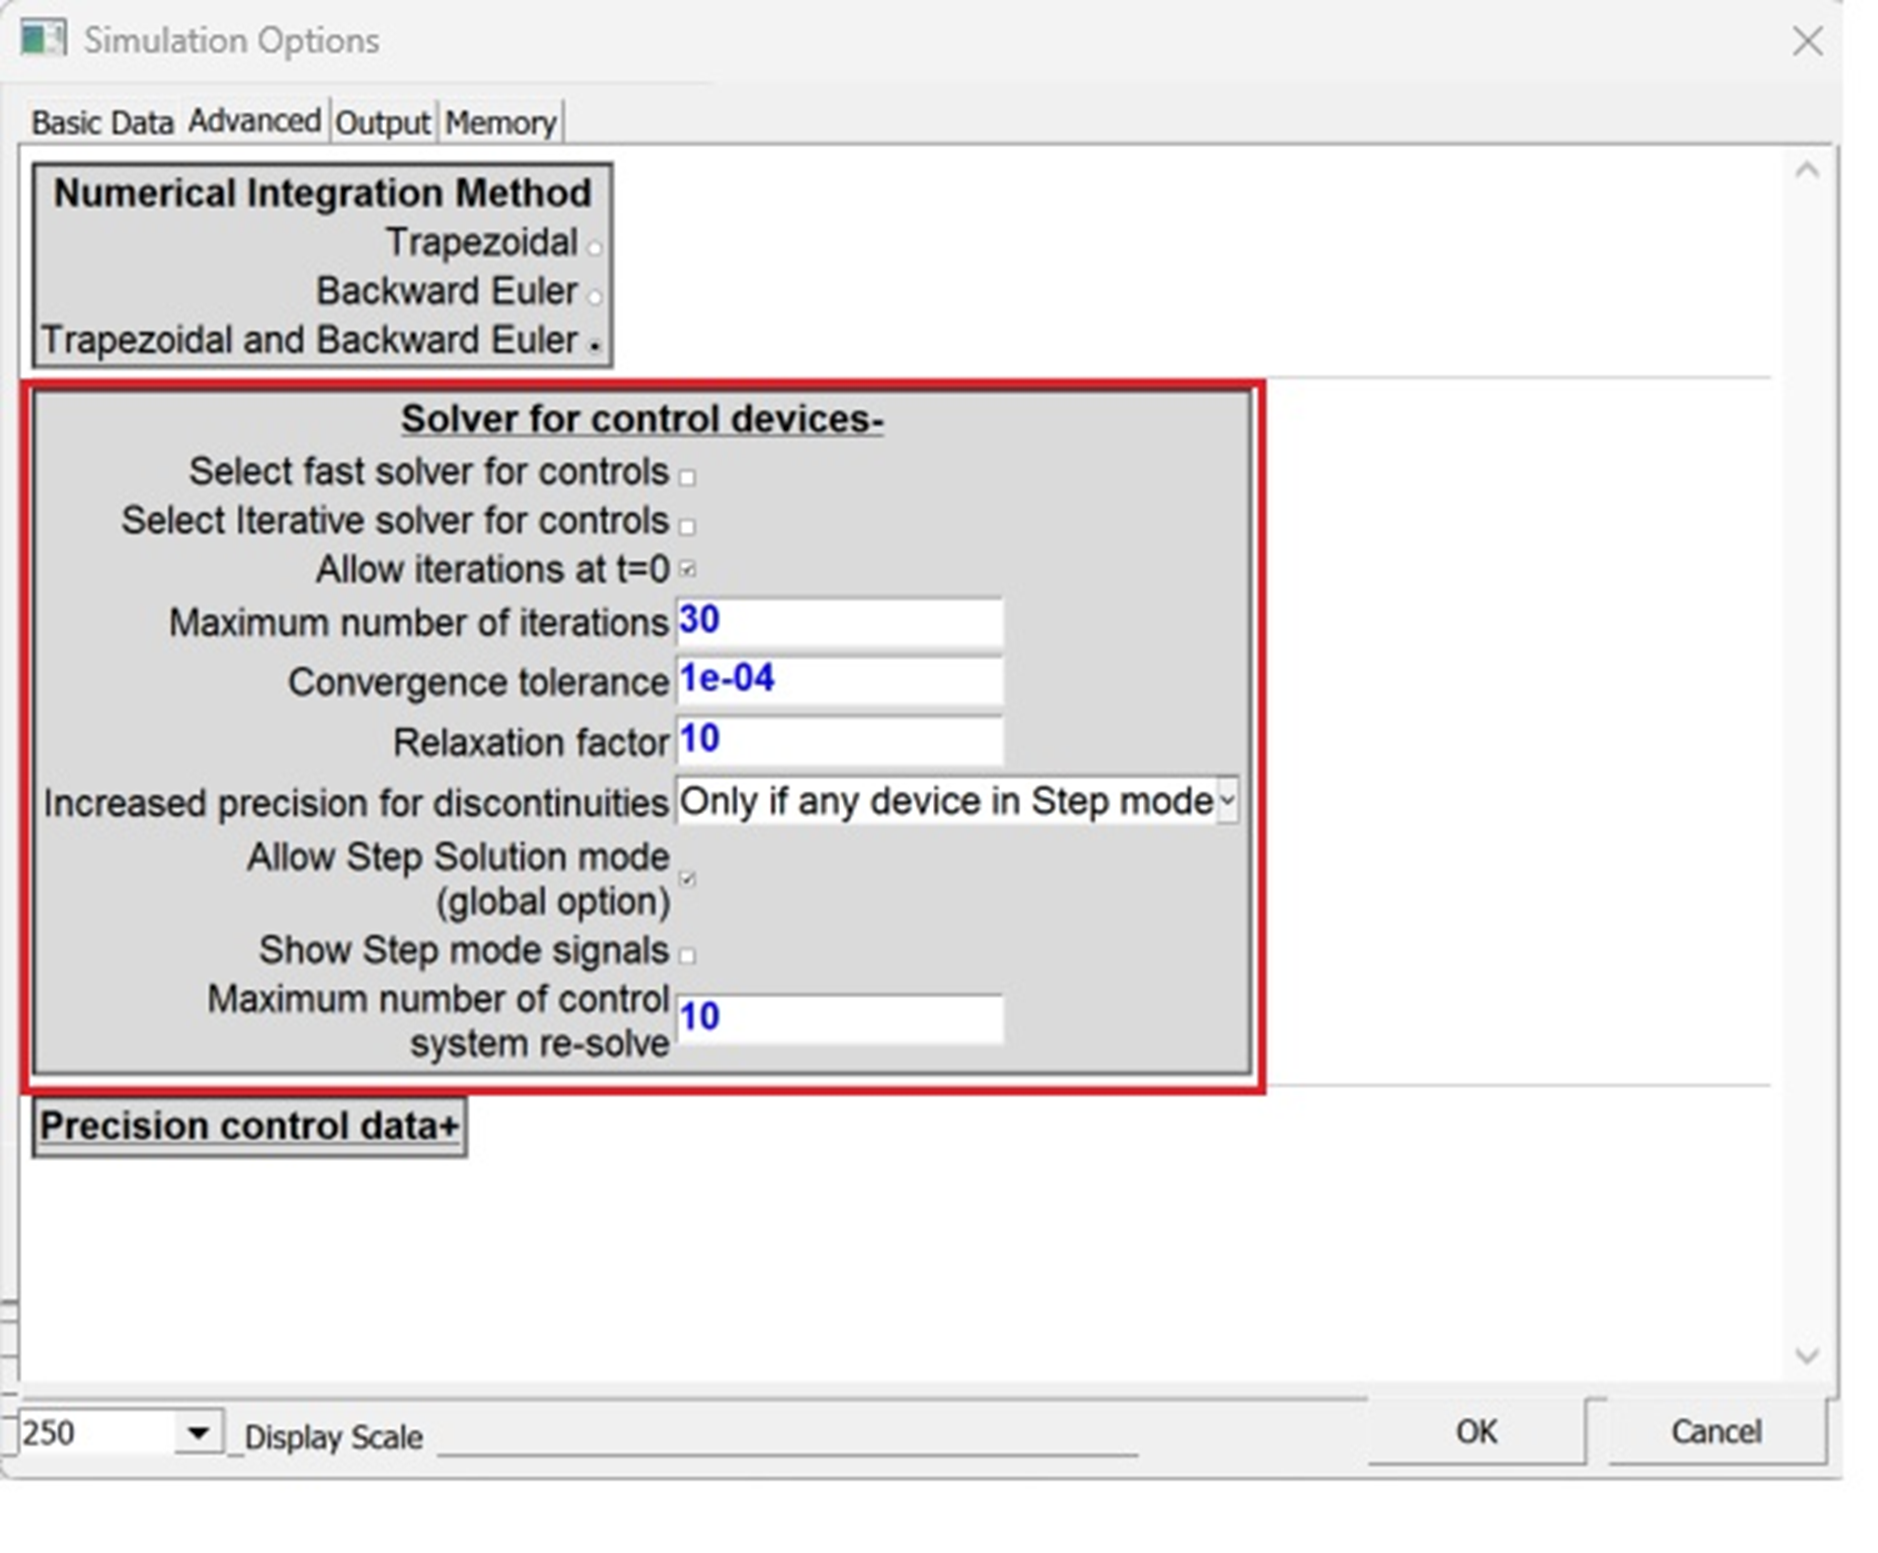Toggle Allow iterations at t=0

687,570
